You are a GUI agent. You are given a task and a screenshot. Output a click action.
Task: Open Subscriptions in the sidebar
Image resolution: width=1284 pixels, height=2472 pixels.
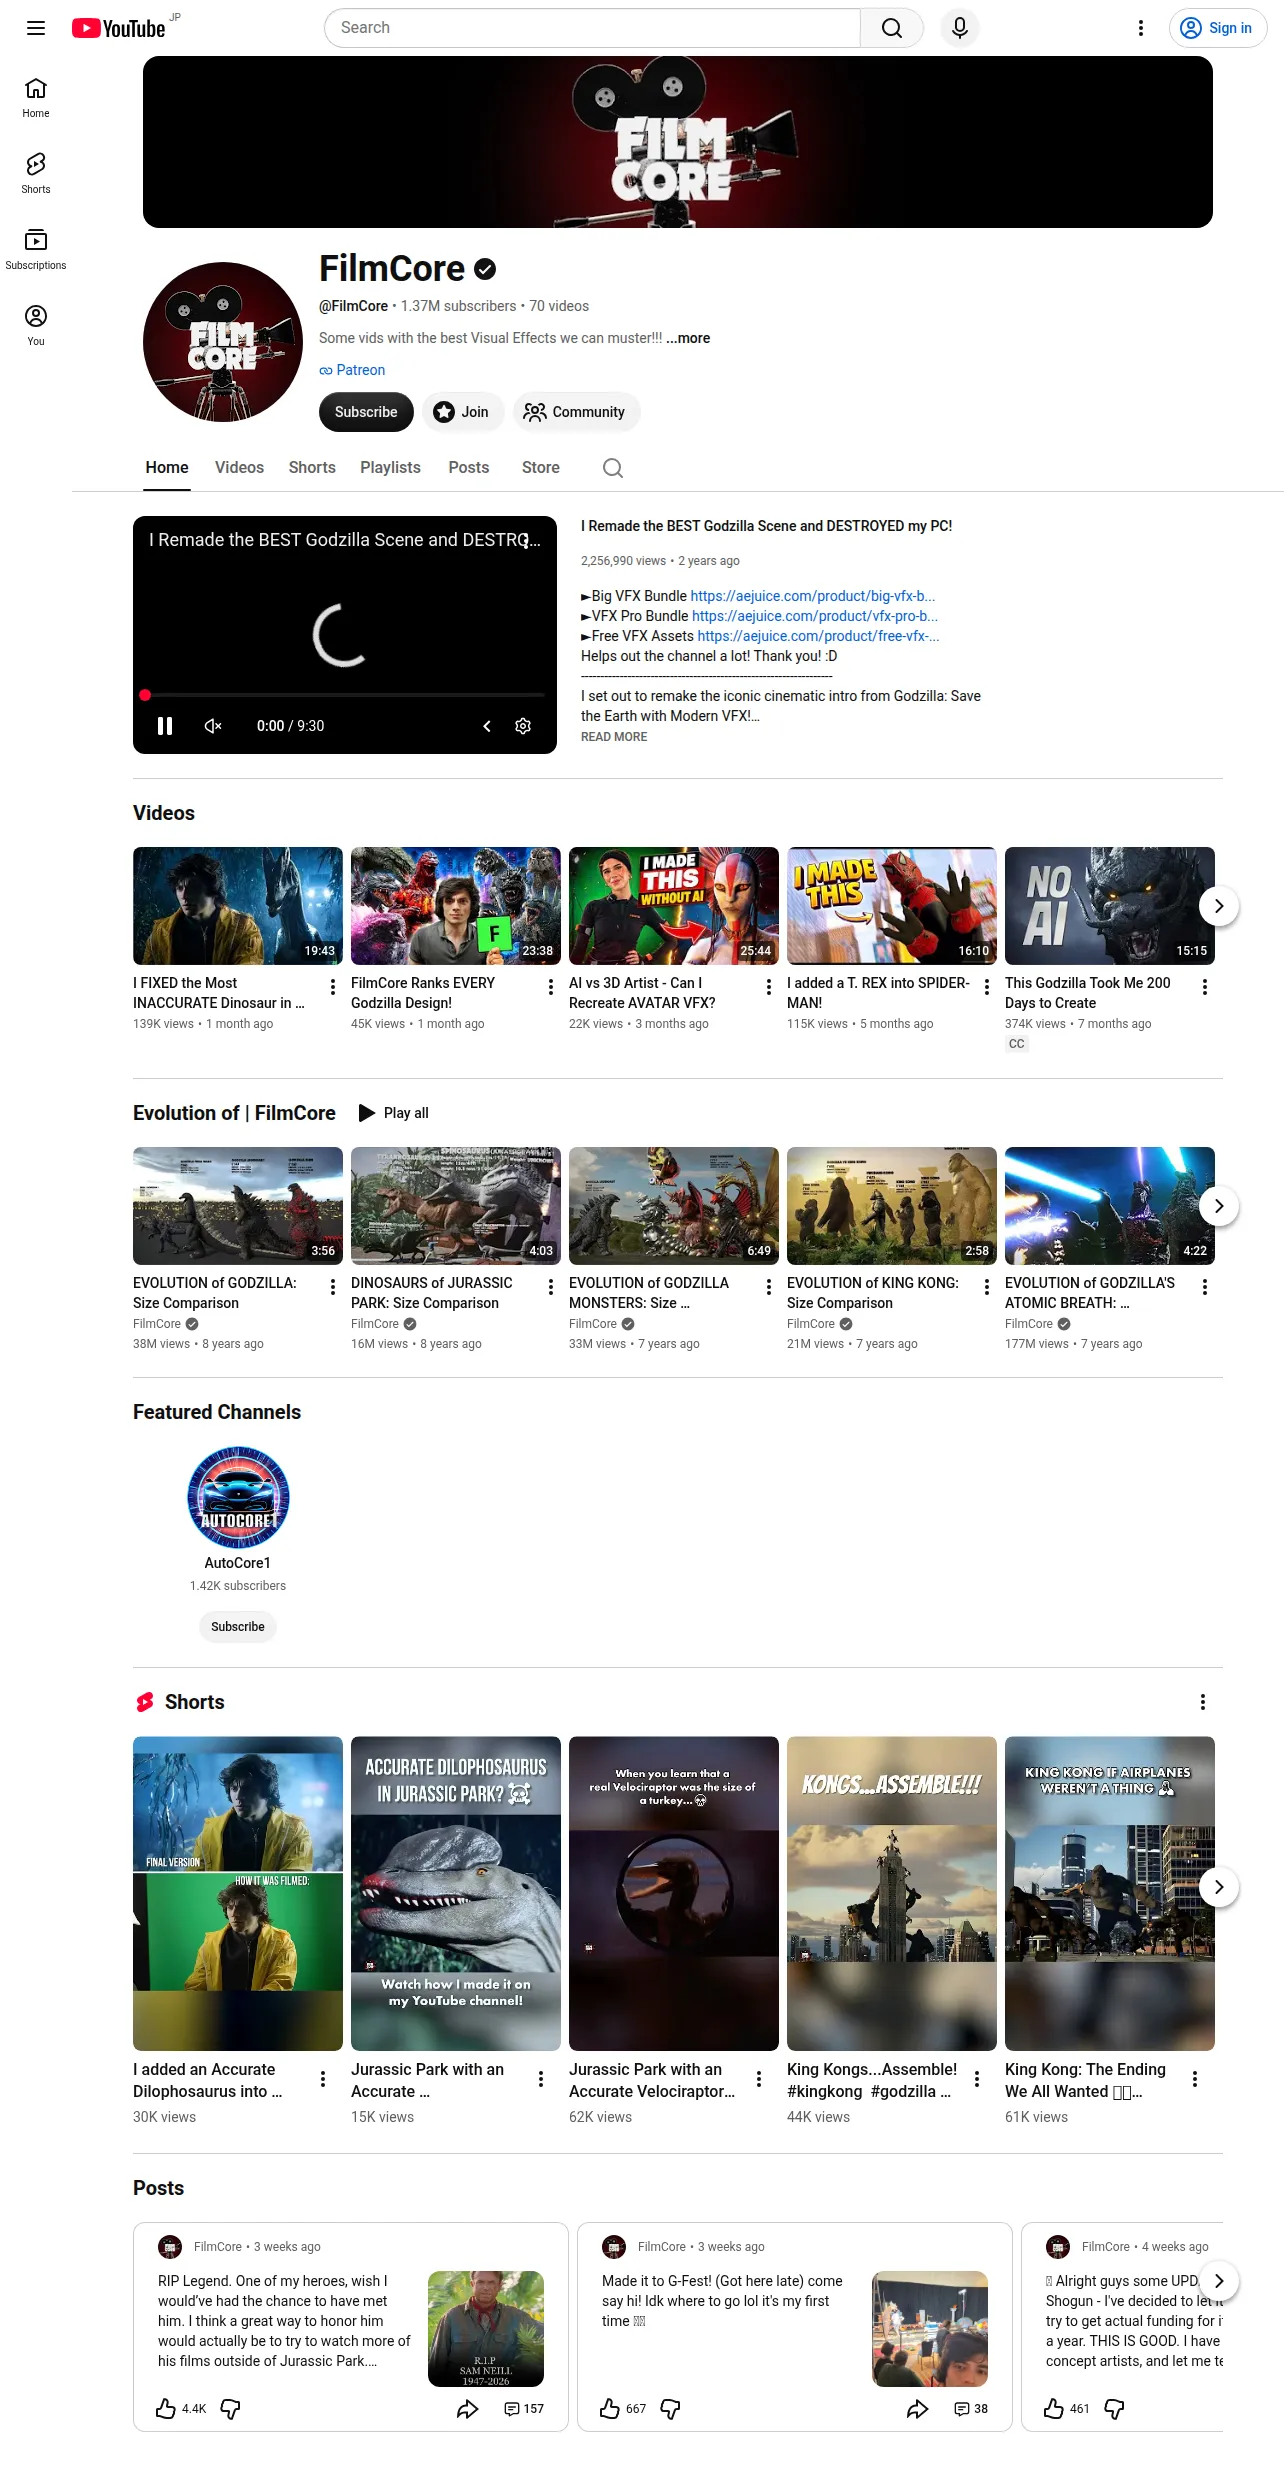(x=36, y=250)
